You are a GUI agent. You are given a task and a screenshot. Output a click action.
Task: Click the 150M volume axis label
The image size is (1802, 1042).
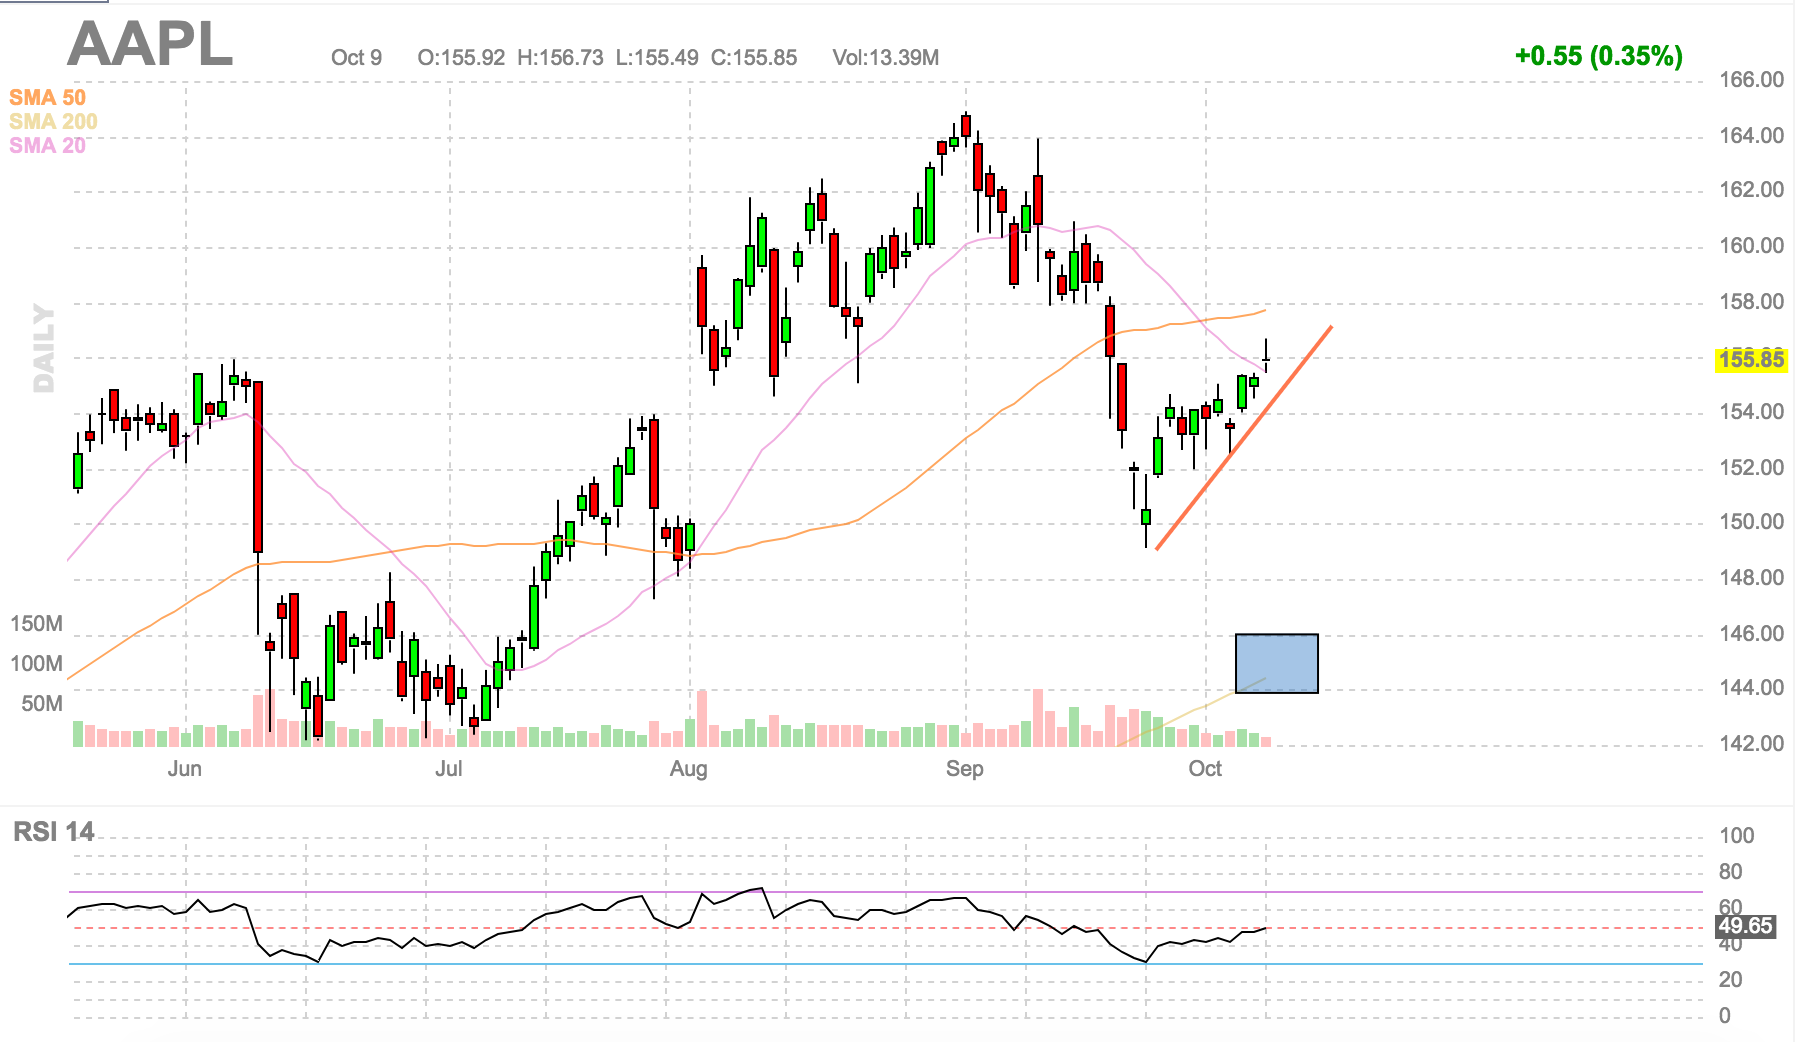pyautogui.click(x=36, y=624)
